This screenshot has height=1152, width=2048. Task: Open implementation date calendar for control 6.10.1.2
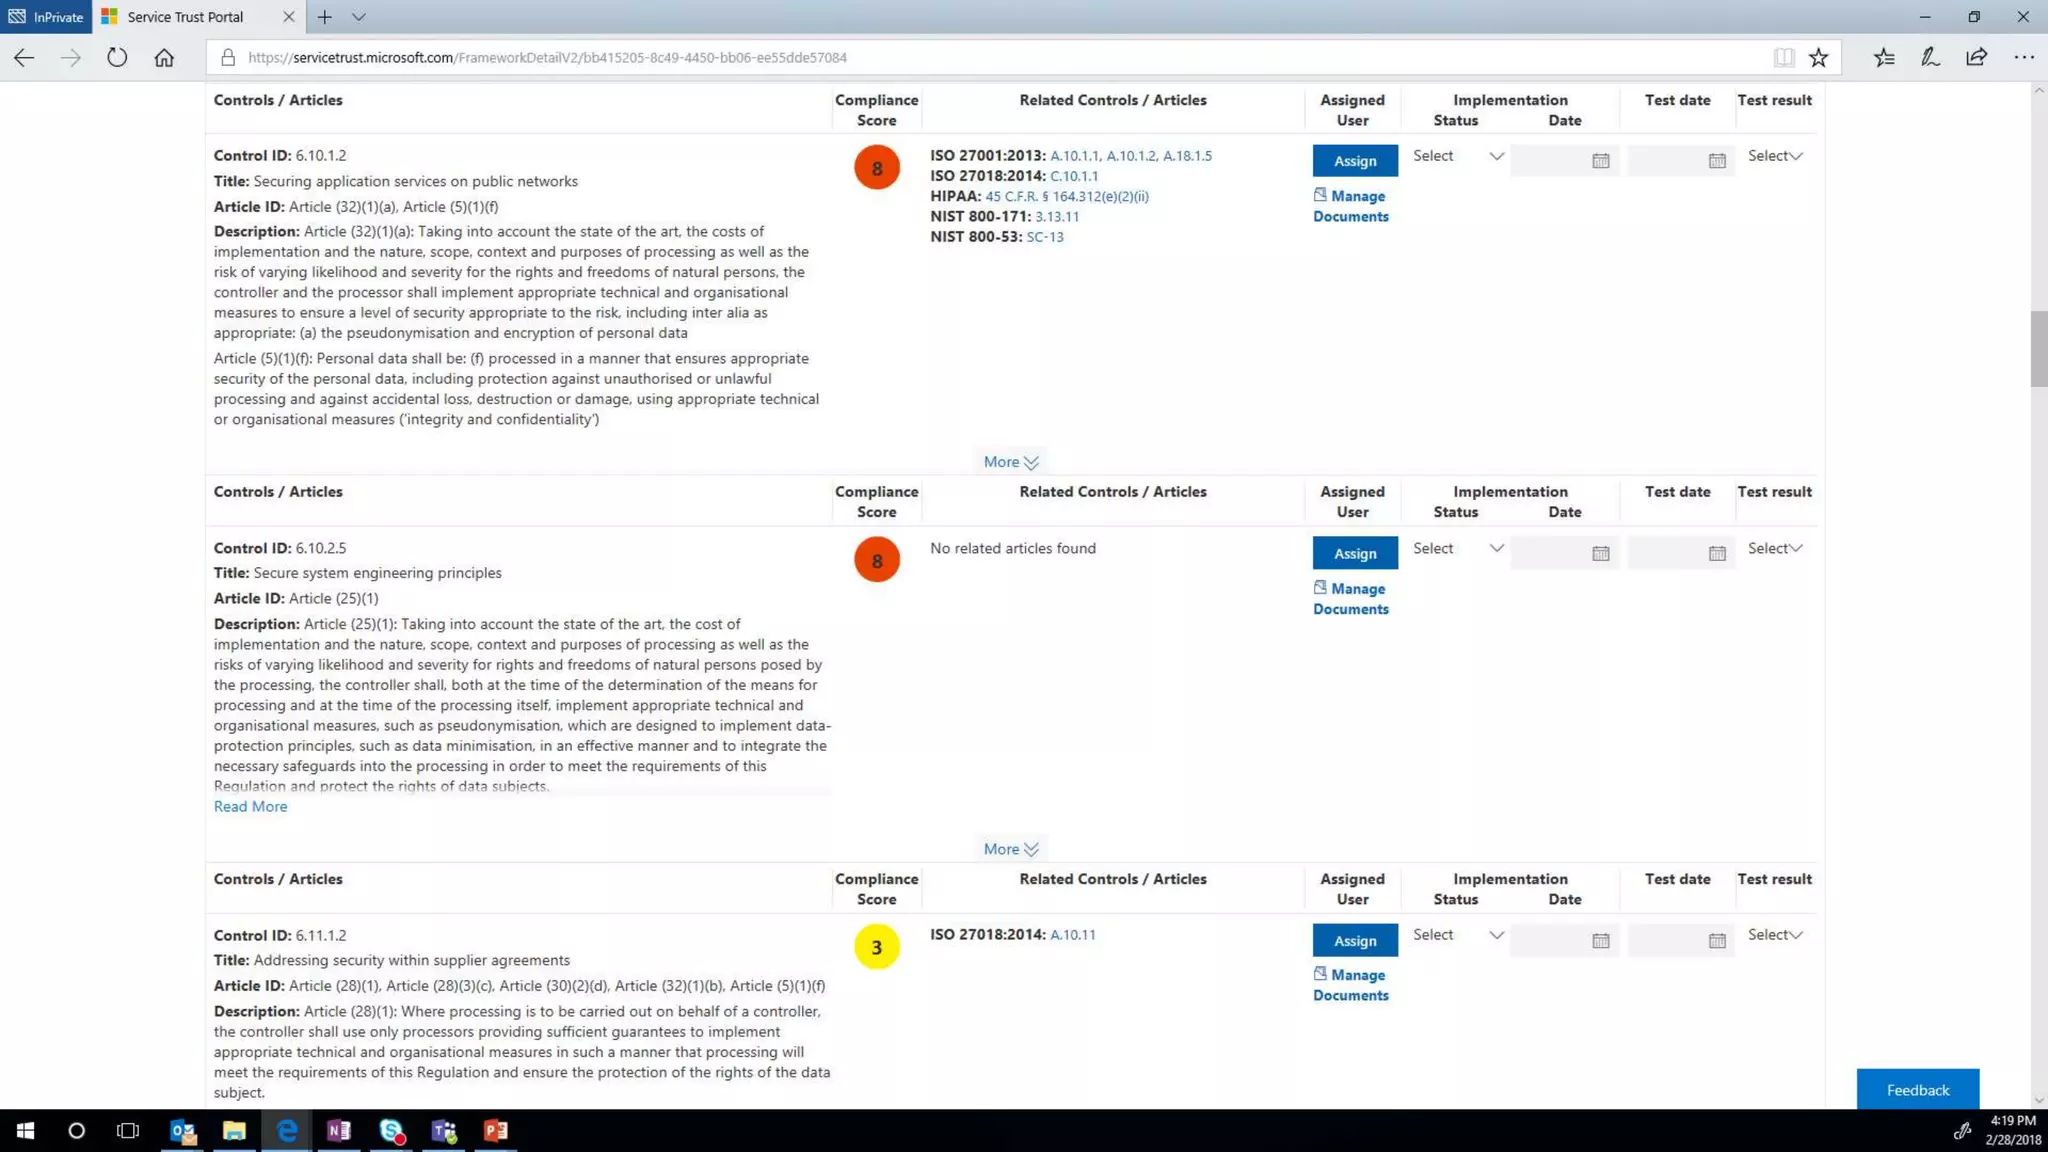click(1600, 161)
